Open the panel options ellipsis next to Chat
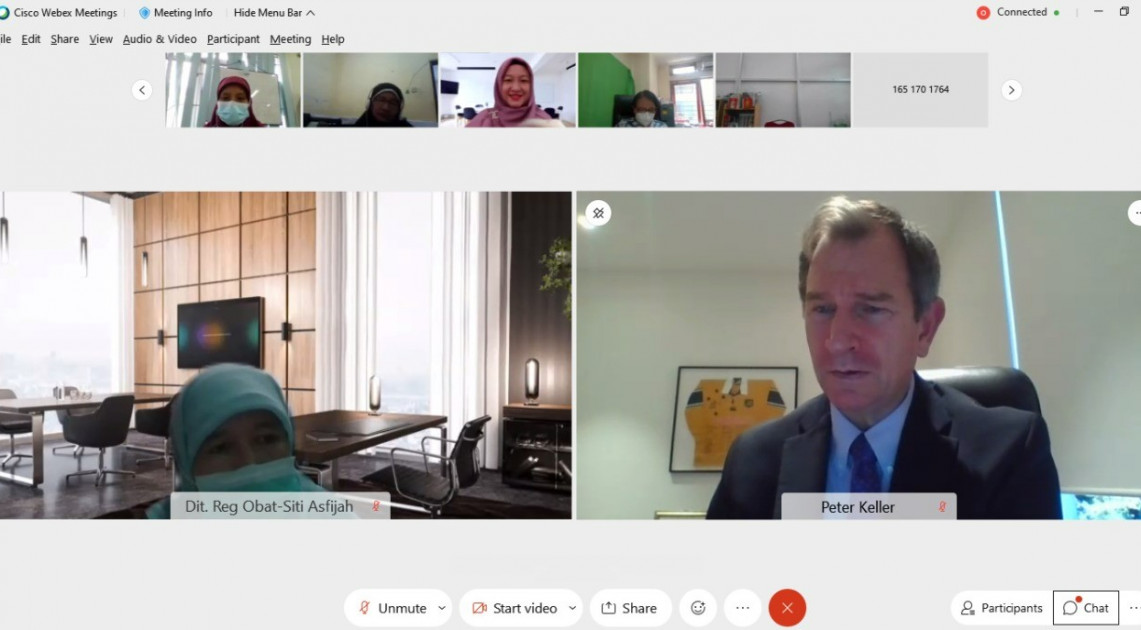The image size is (1141, 630). [x=1134, y=608]
